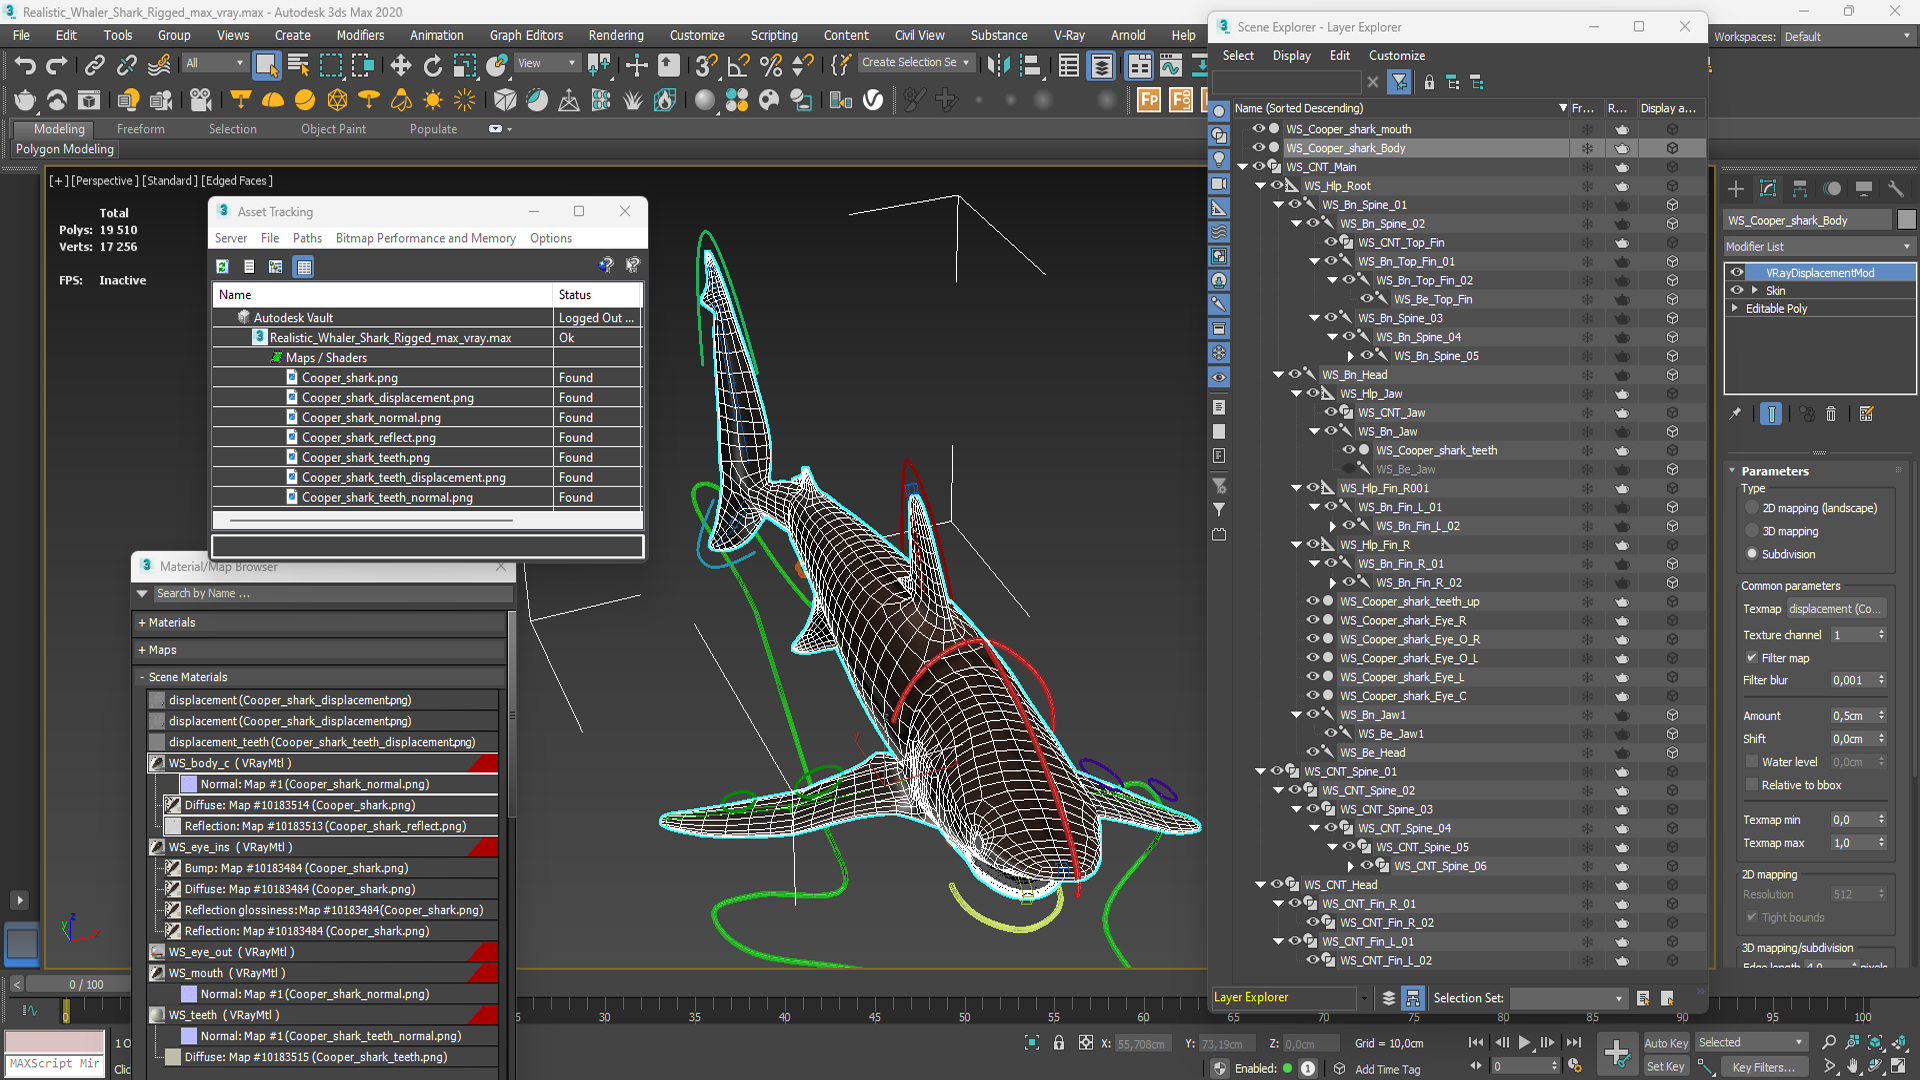
Task: Open the Graph Editors menu
Action: pos(526,35)
